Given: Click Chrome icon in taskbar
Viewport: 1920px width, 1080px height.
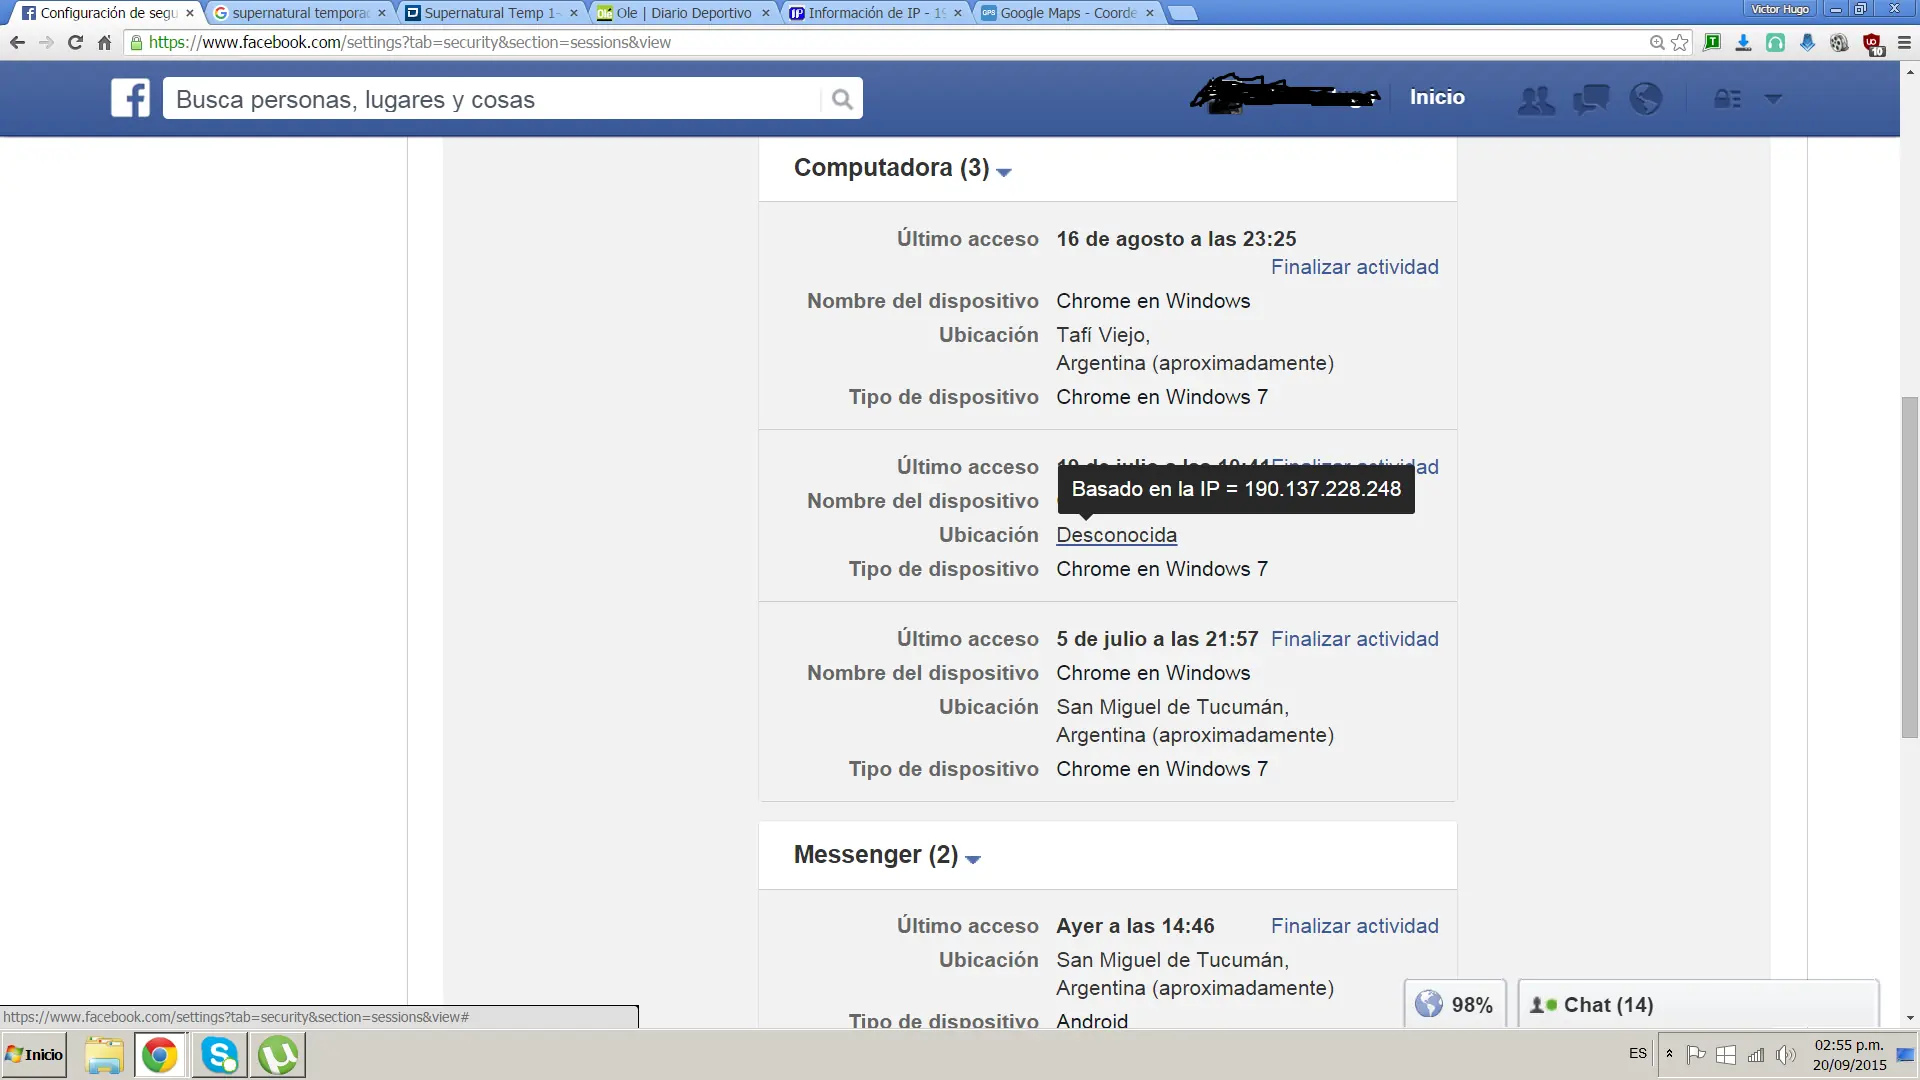Looking at the screenshot, I should click(159, 1055).
